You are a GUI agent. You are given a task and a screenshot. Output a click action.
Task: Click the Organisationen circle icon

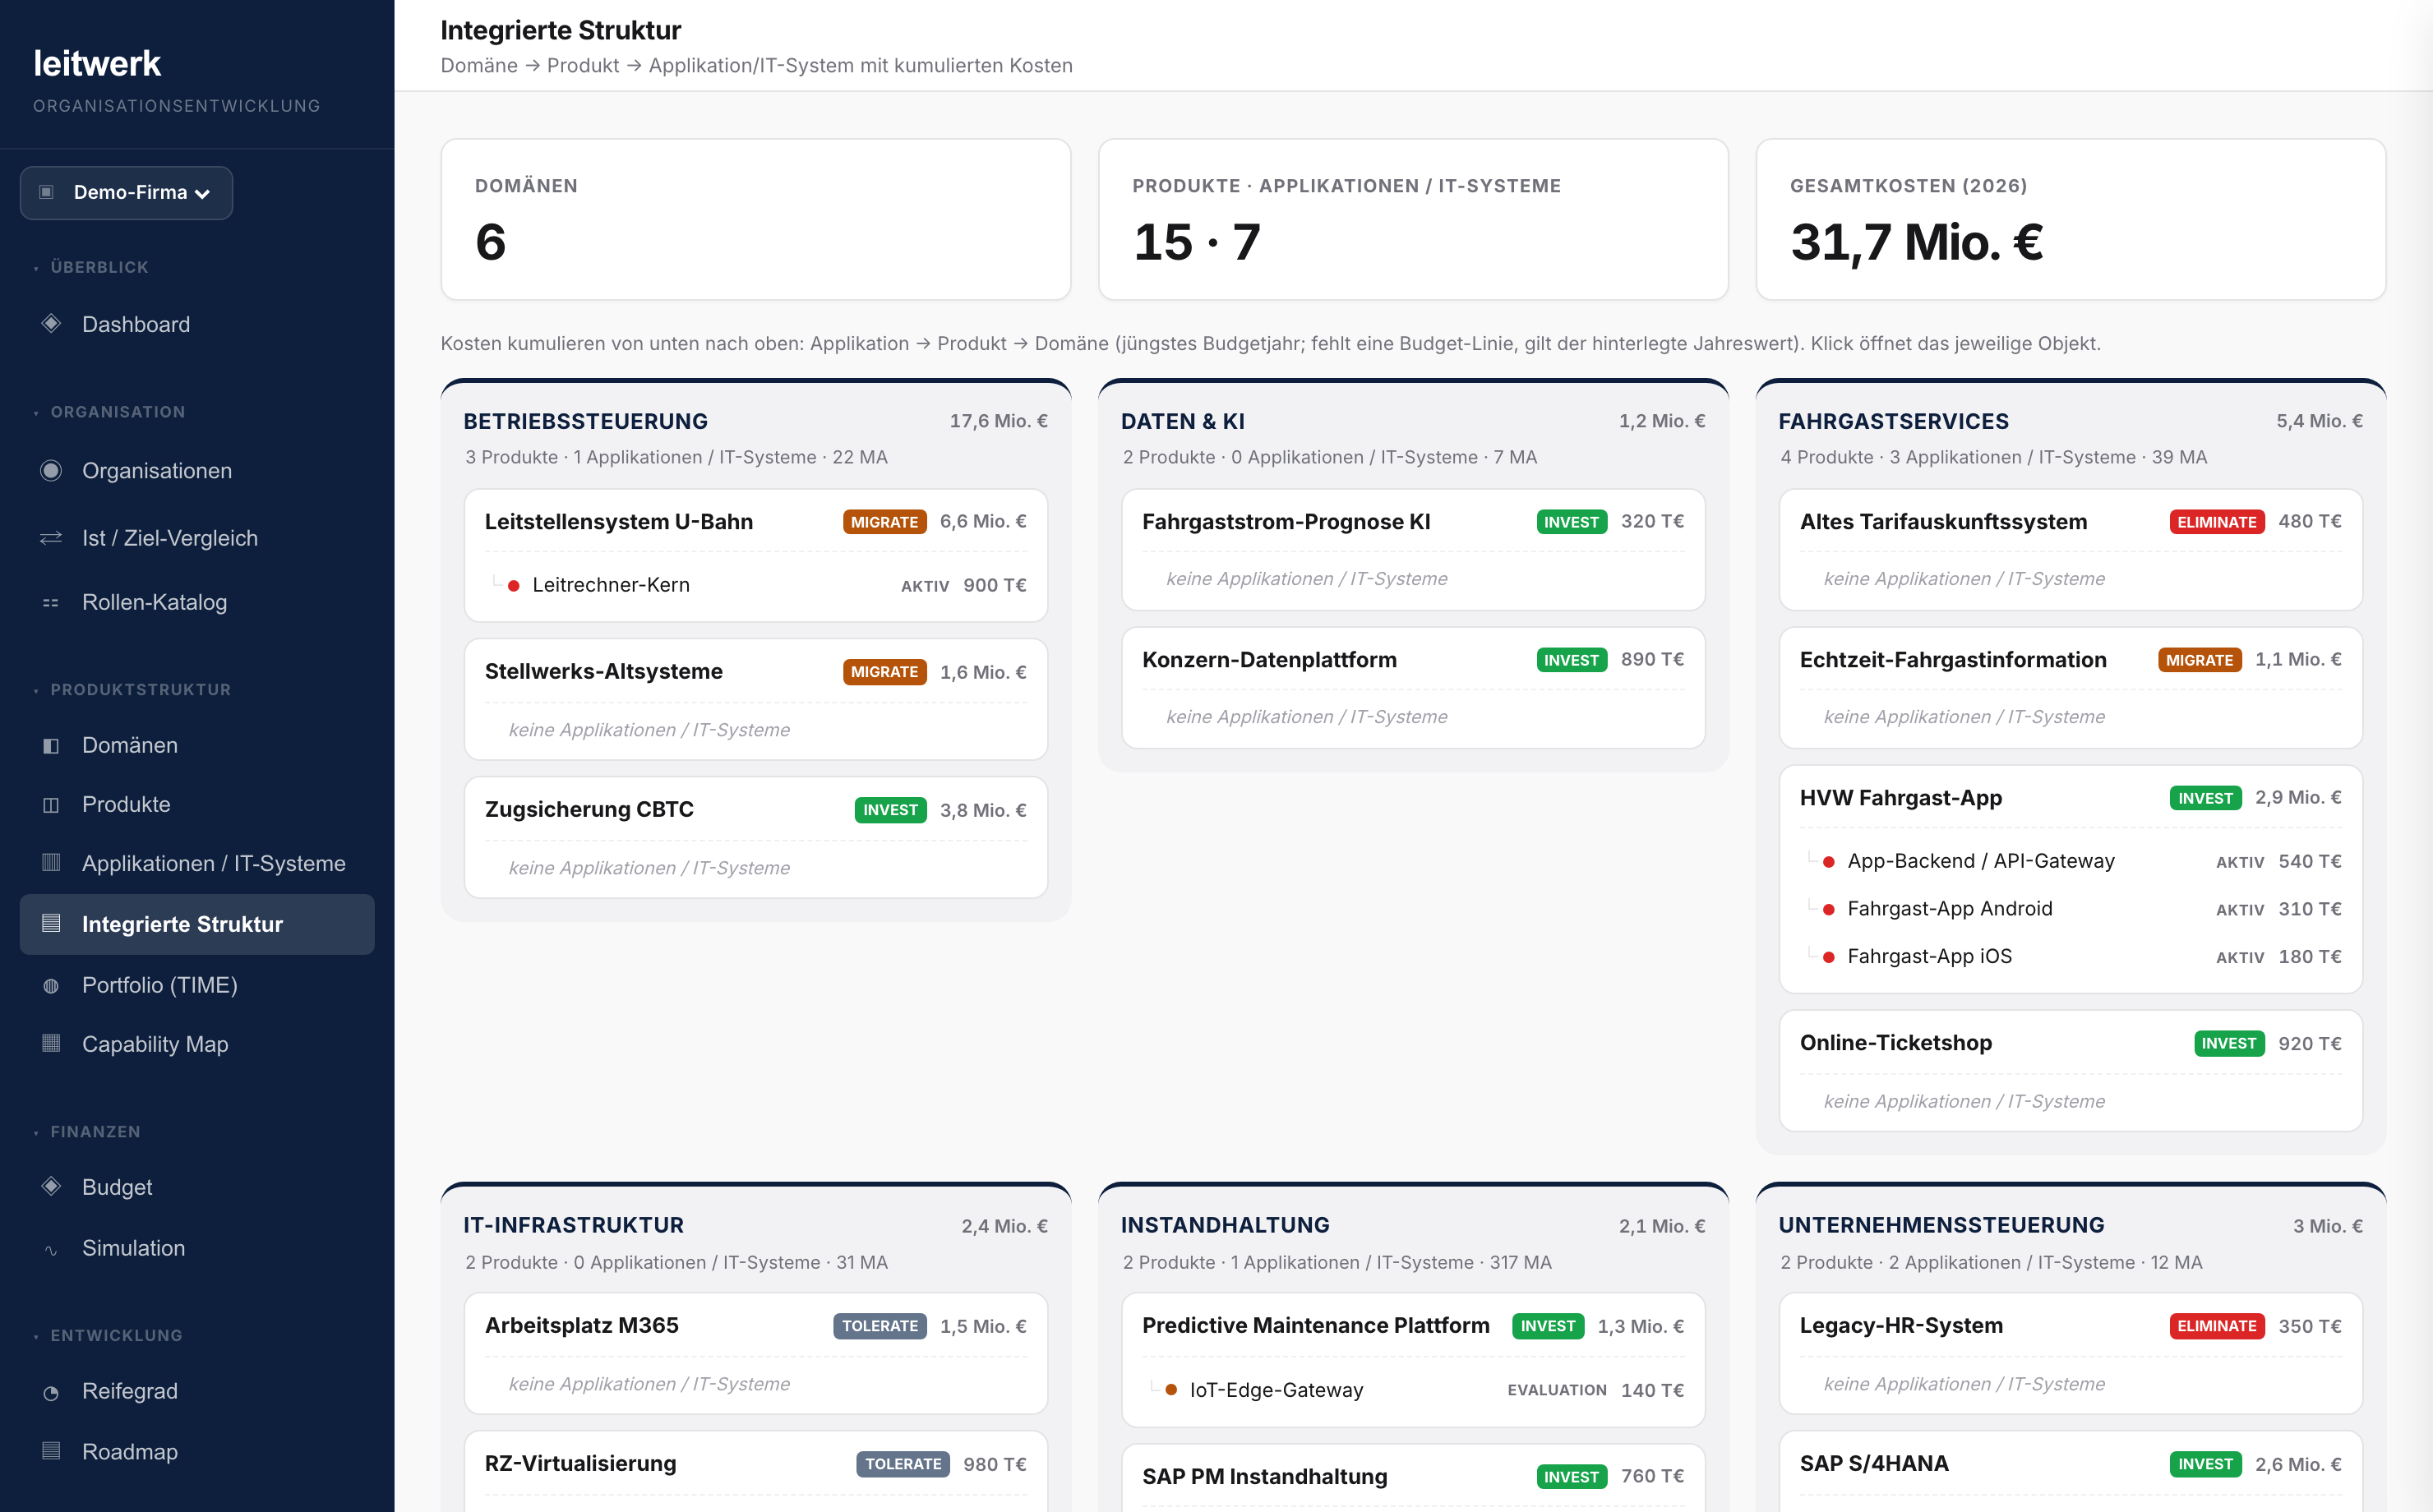[x=51, y=470]
